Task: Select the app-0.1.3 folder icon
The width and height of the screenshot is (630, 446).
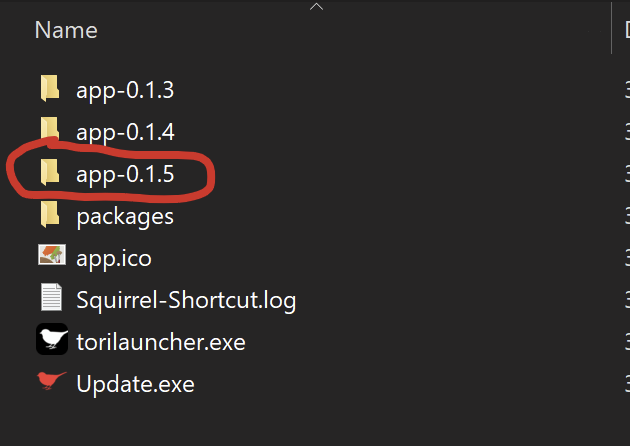Action: 50,88
